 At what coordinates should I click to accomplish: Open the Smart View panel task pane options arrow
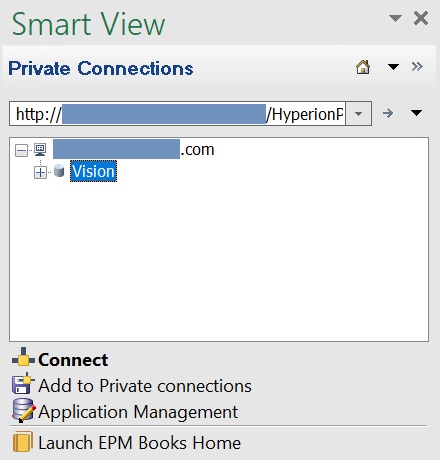point(395,18)
